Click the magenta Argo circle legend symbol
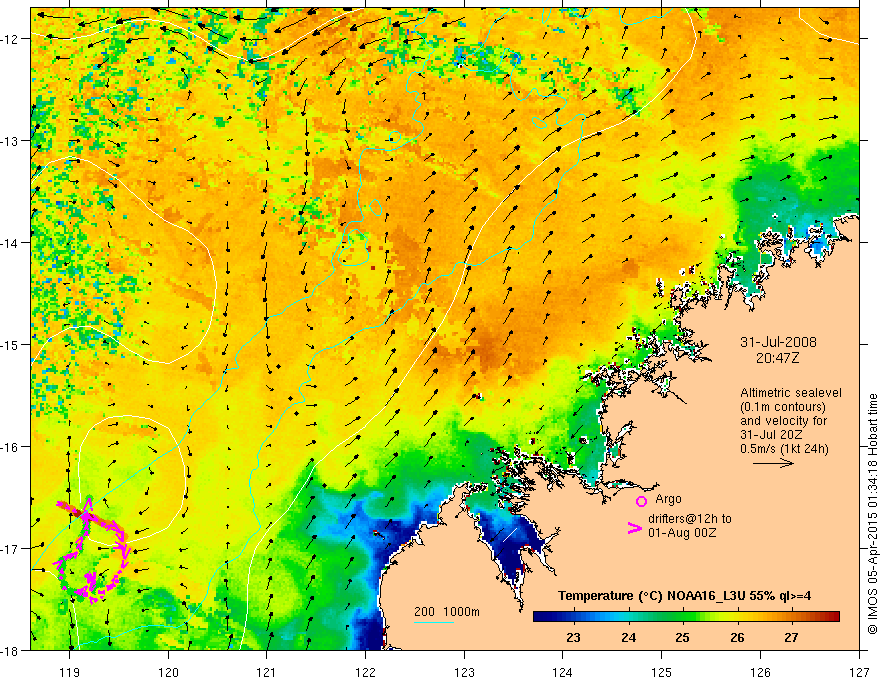 pyautogui.click(x=641, y=501)
